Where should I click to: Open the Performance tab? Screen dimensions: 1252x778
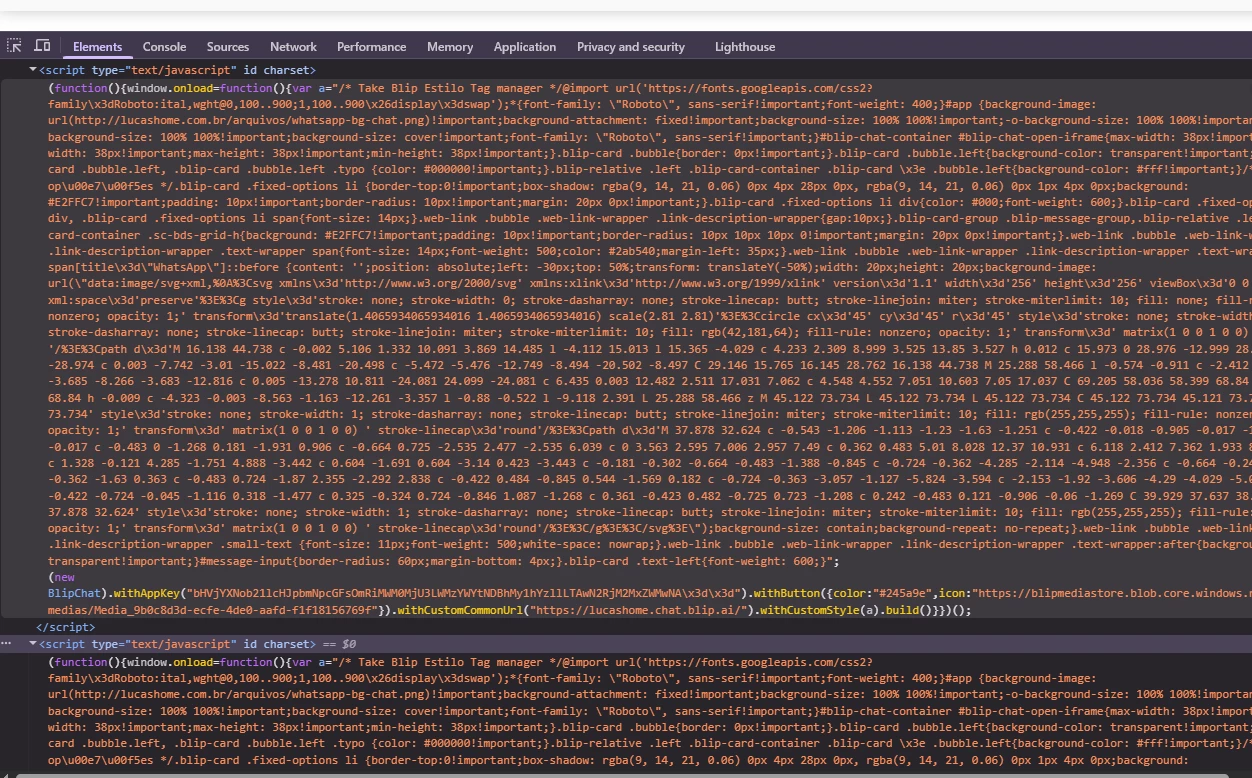(371, 47)
